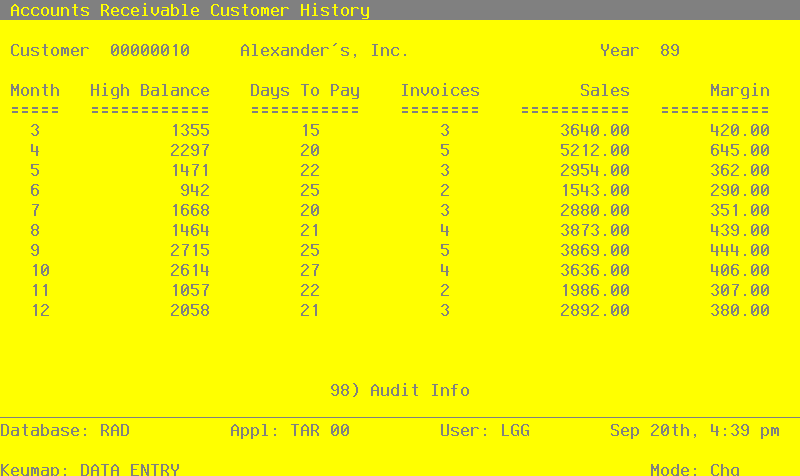
Task: Click Appl: TAR 00 status entry
Action: [290, 431]
